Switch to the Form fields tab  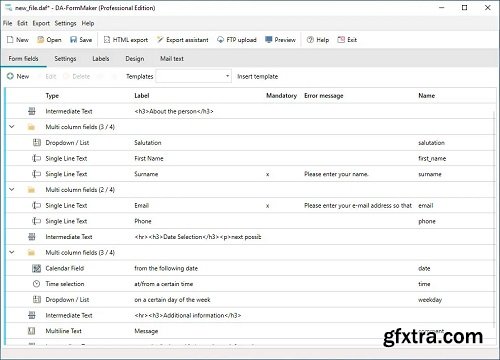pos(23,59)
